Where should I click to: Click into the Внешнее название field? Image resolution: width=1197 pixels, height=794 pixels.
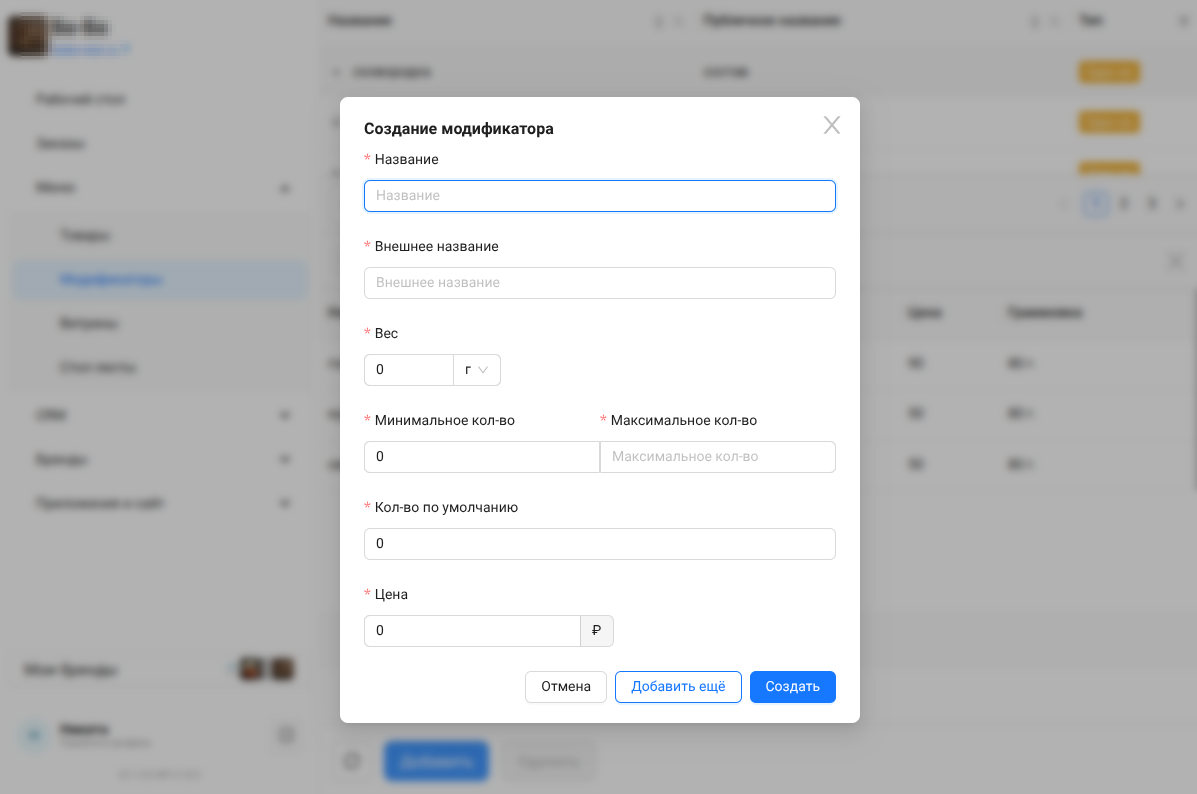click(600, 283)
